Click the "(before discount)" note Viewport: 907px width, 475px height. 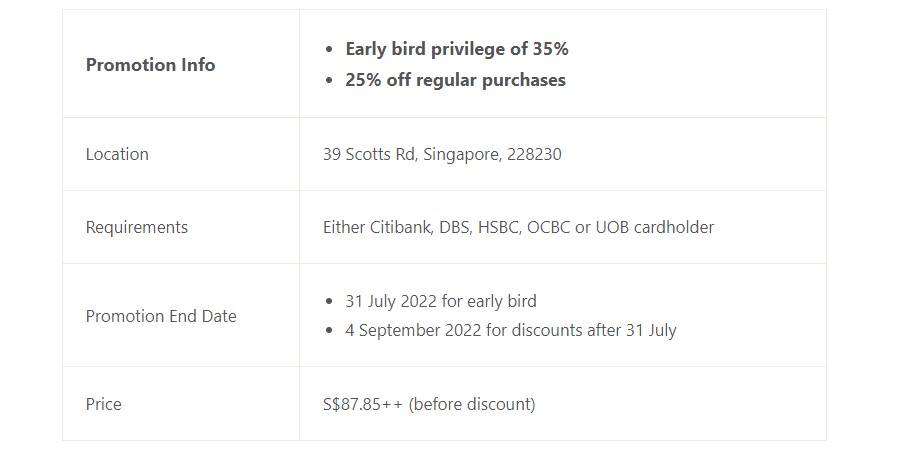point(472,404)
